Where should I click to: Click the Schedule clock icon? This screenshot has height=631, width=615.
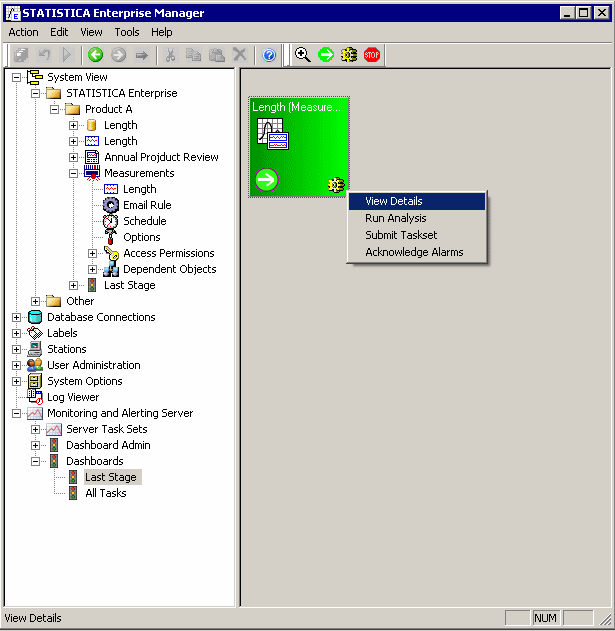(110, 221)
